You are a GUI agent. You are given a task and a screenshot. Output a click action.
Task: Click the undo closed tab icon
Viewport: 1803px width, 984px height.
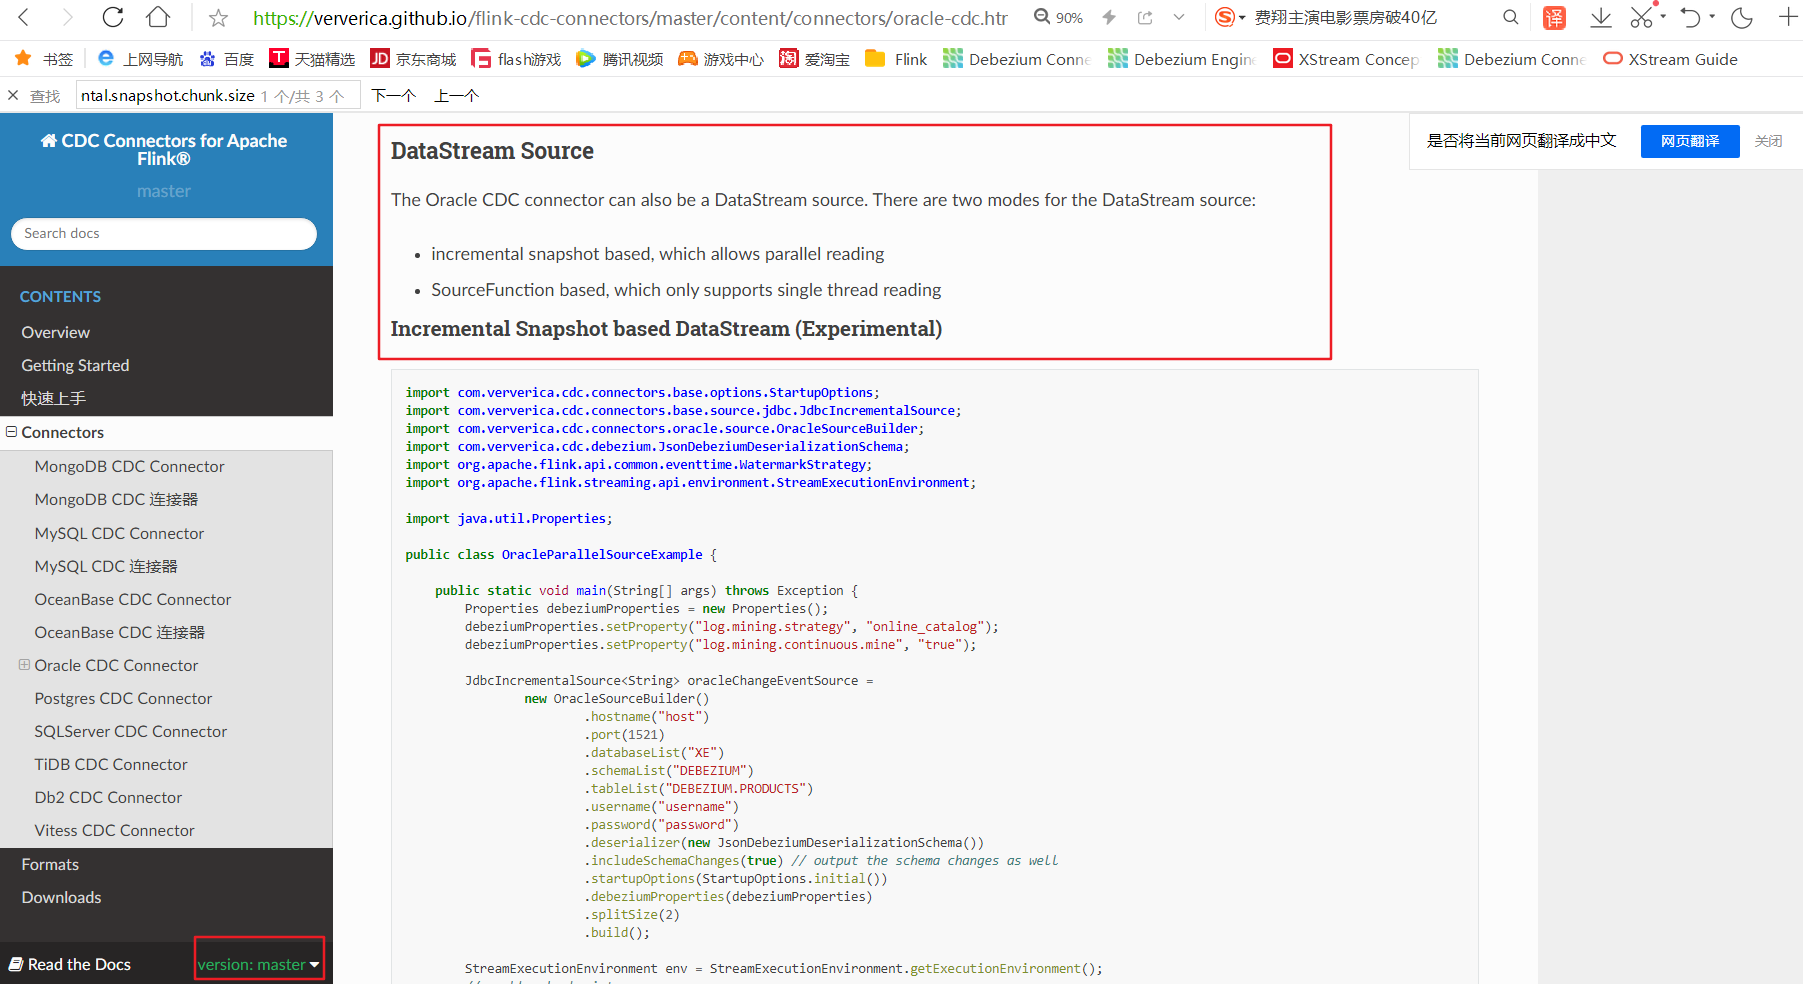(1690, 17)
